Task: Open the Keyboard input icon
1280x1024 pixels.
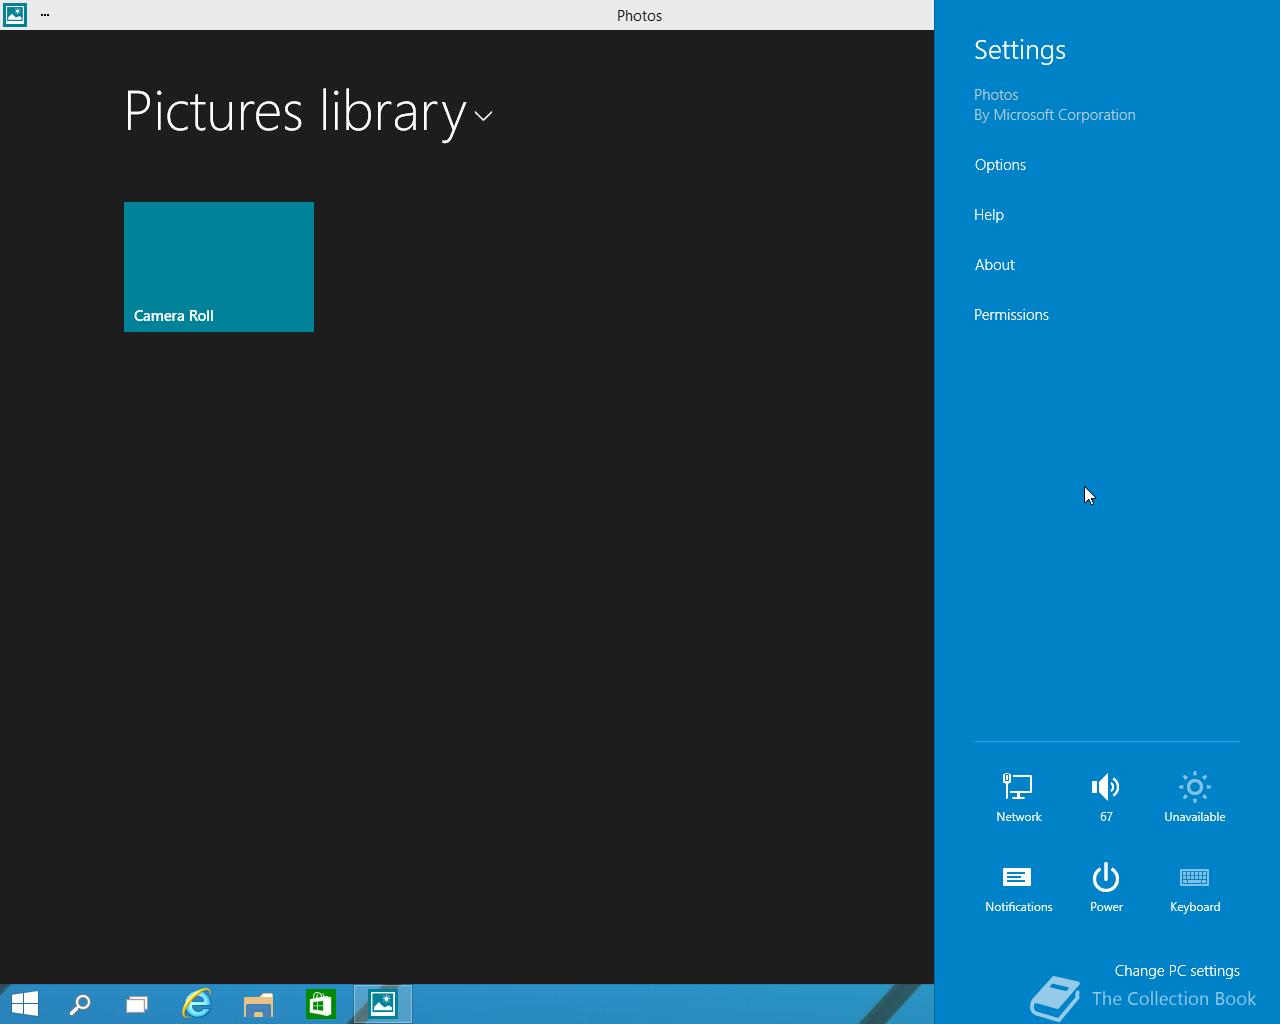Action: [x=1194, y=888]
